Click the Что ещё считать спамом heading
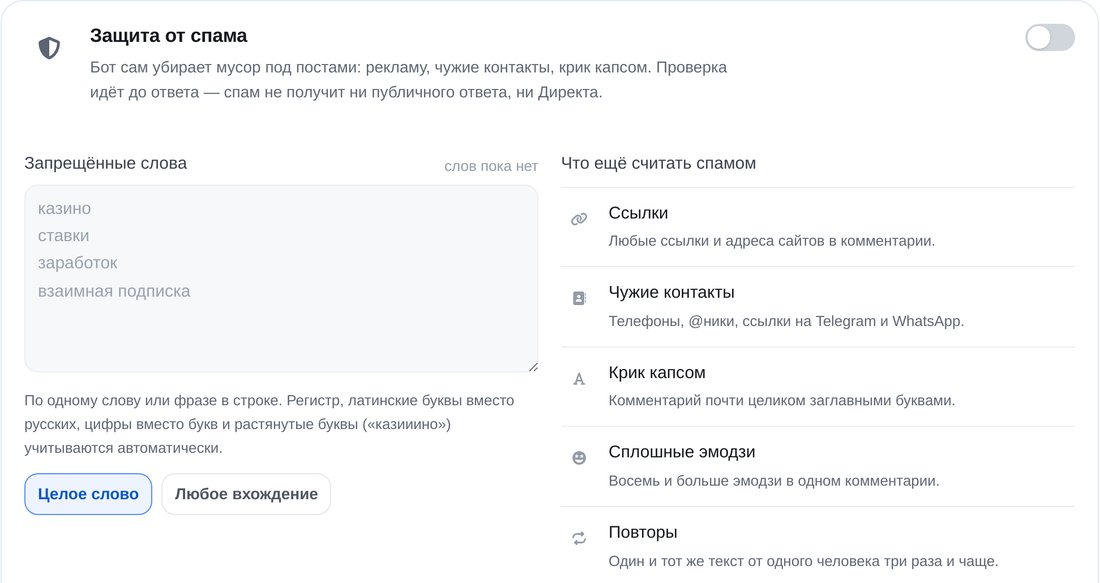Screen dimensions: 1100x583 (x=659, y=163)
